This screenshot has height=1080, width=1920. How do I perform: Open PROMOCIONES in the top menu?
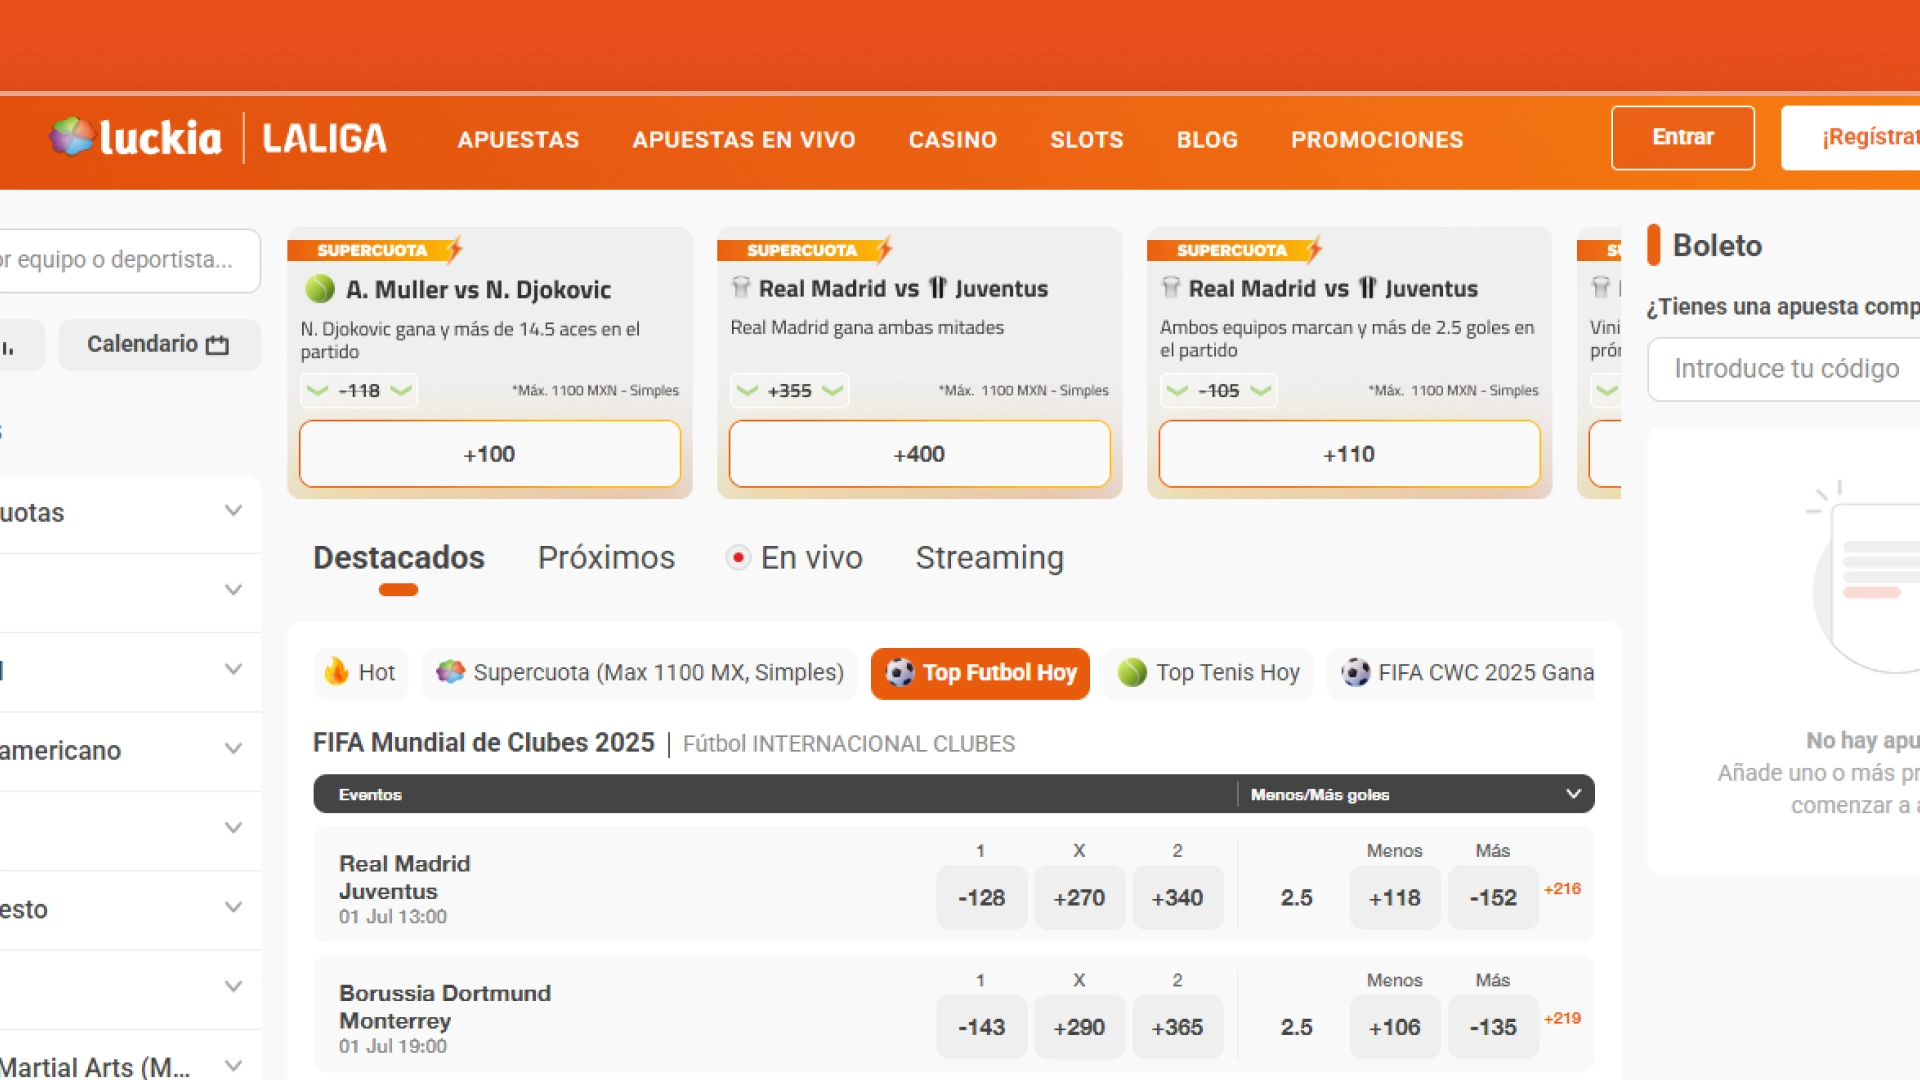(x=1377, y=140)
